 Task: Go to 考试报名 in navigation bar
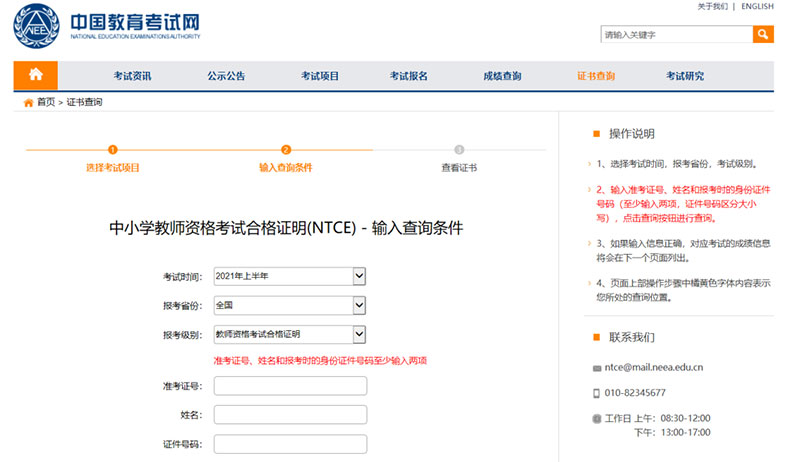tap(408, 76)
